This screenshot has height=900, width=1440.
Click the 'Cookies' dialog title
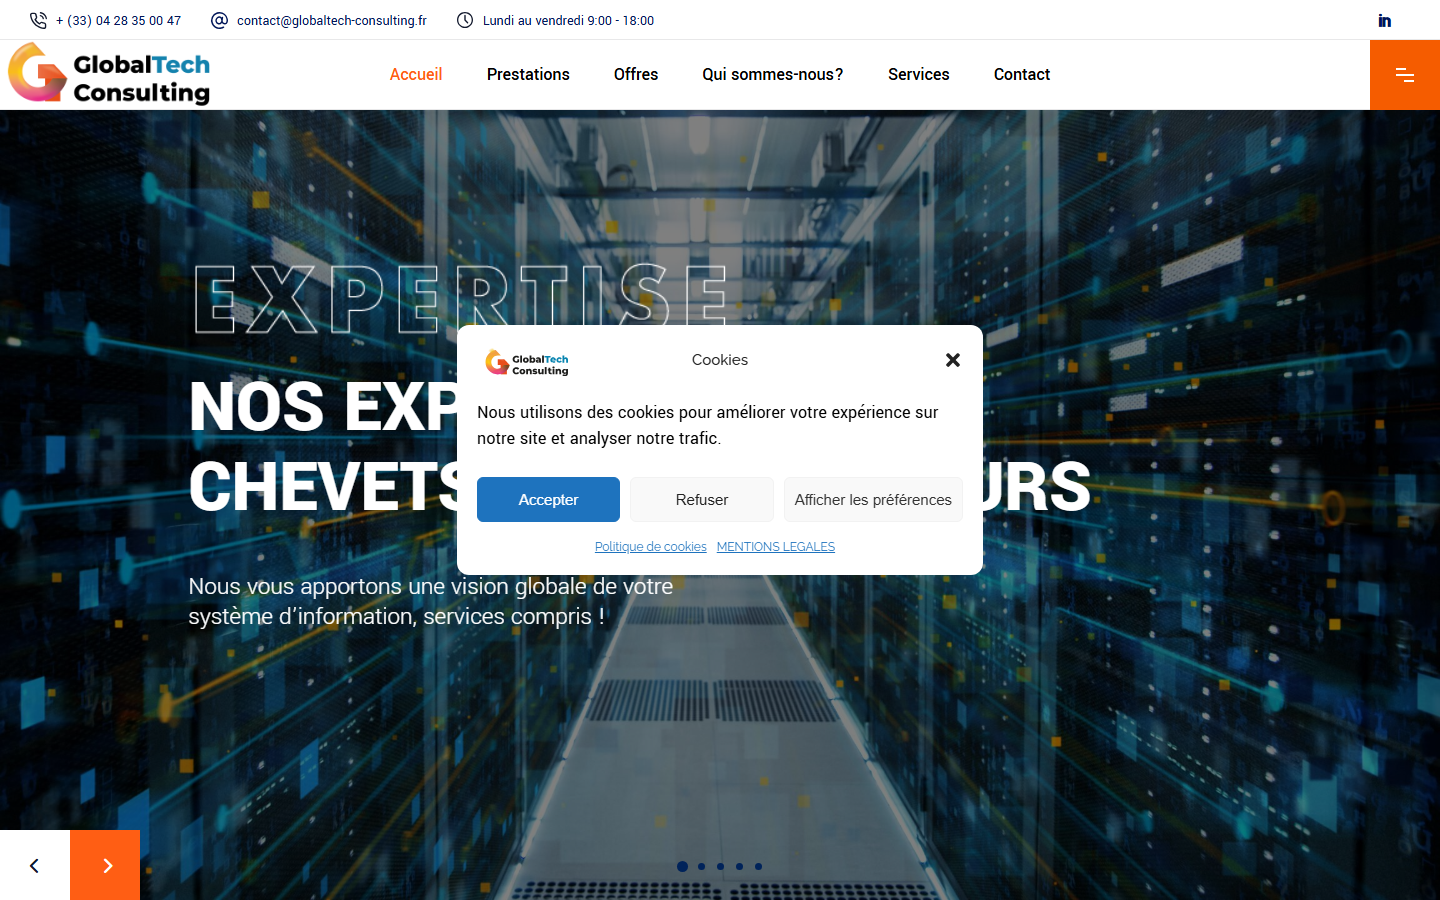click(x=720, y=360)
